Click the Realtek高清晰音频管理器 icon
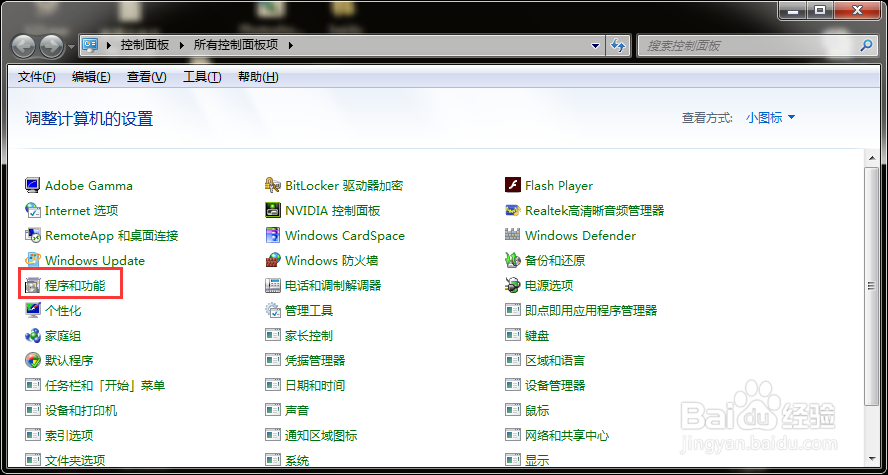The height and width of the screenshot is (475, 888). coord(513,210)
